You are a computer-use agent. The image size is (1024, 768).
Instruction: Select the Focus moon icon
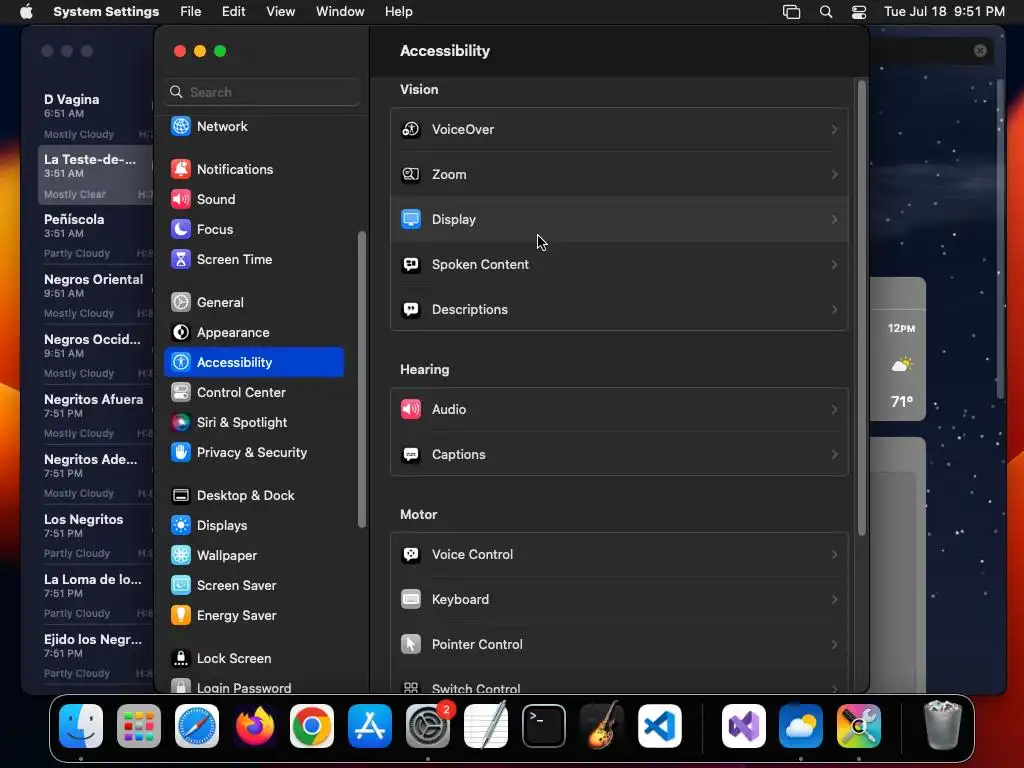click(x=181, y=229)
